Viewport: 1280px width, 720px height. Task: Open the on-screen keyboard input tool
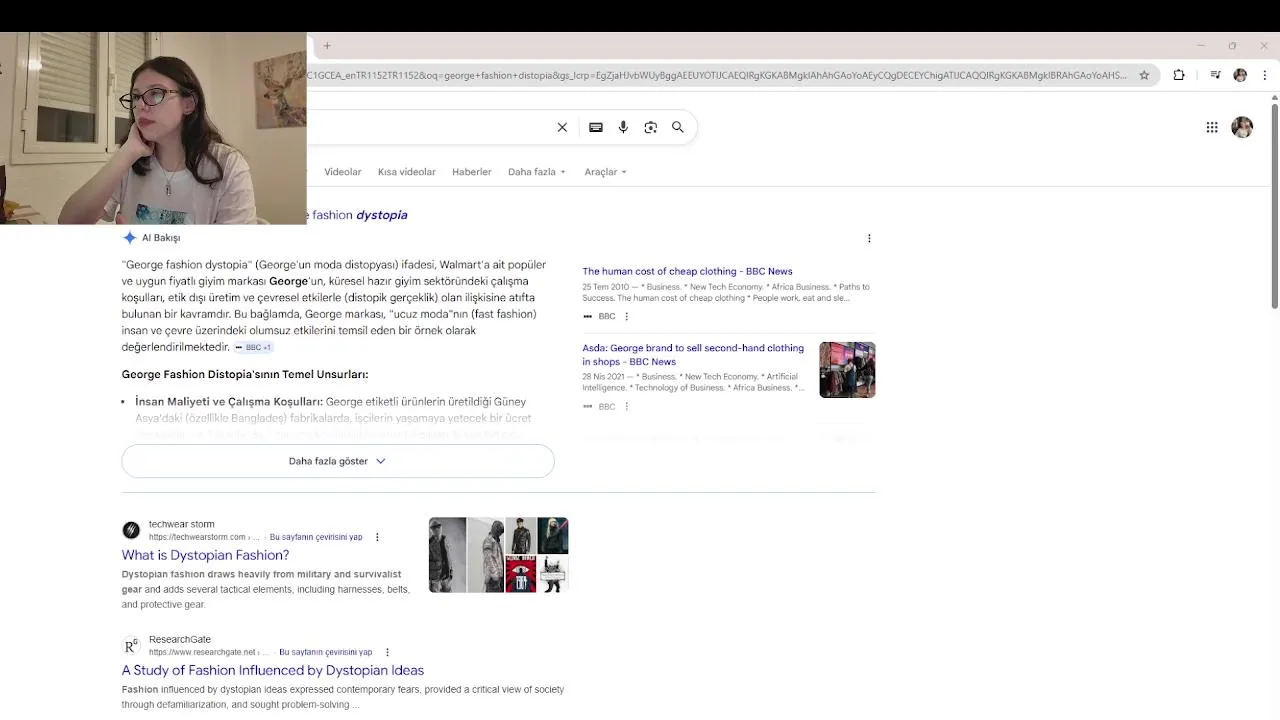coord(596,127)
